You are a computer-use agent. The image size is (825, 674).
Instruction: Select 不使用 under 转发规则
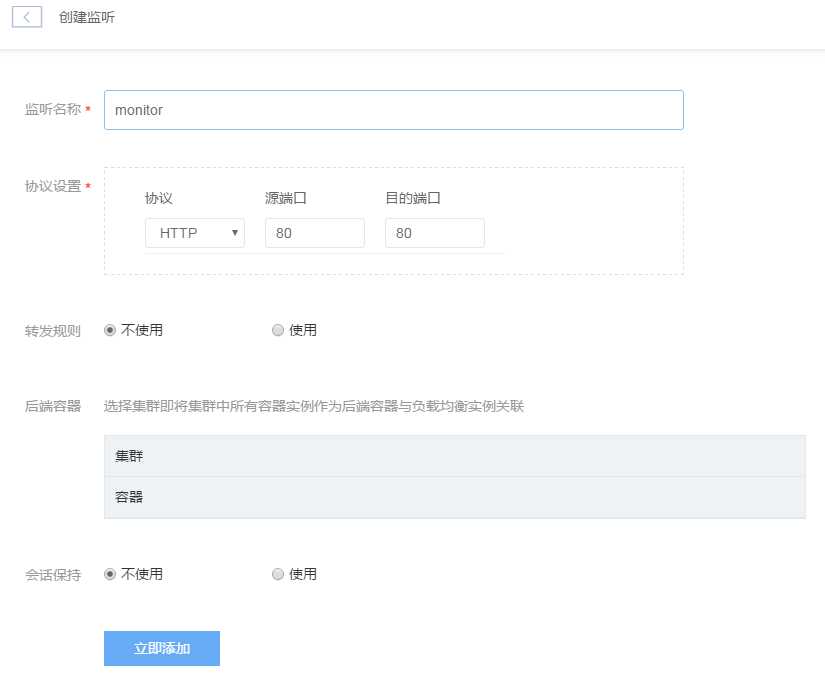pyautogui.click(x=110, y=330)
